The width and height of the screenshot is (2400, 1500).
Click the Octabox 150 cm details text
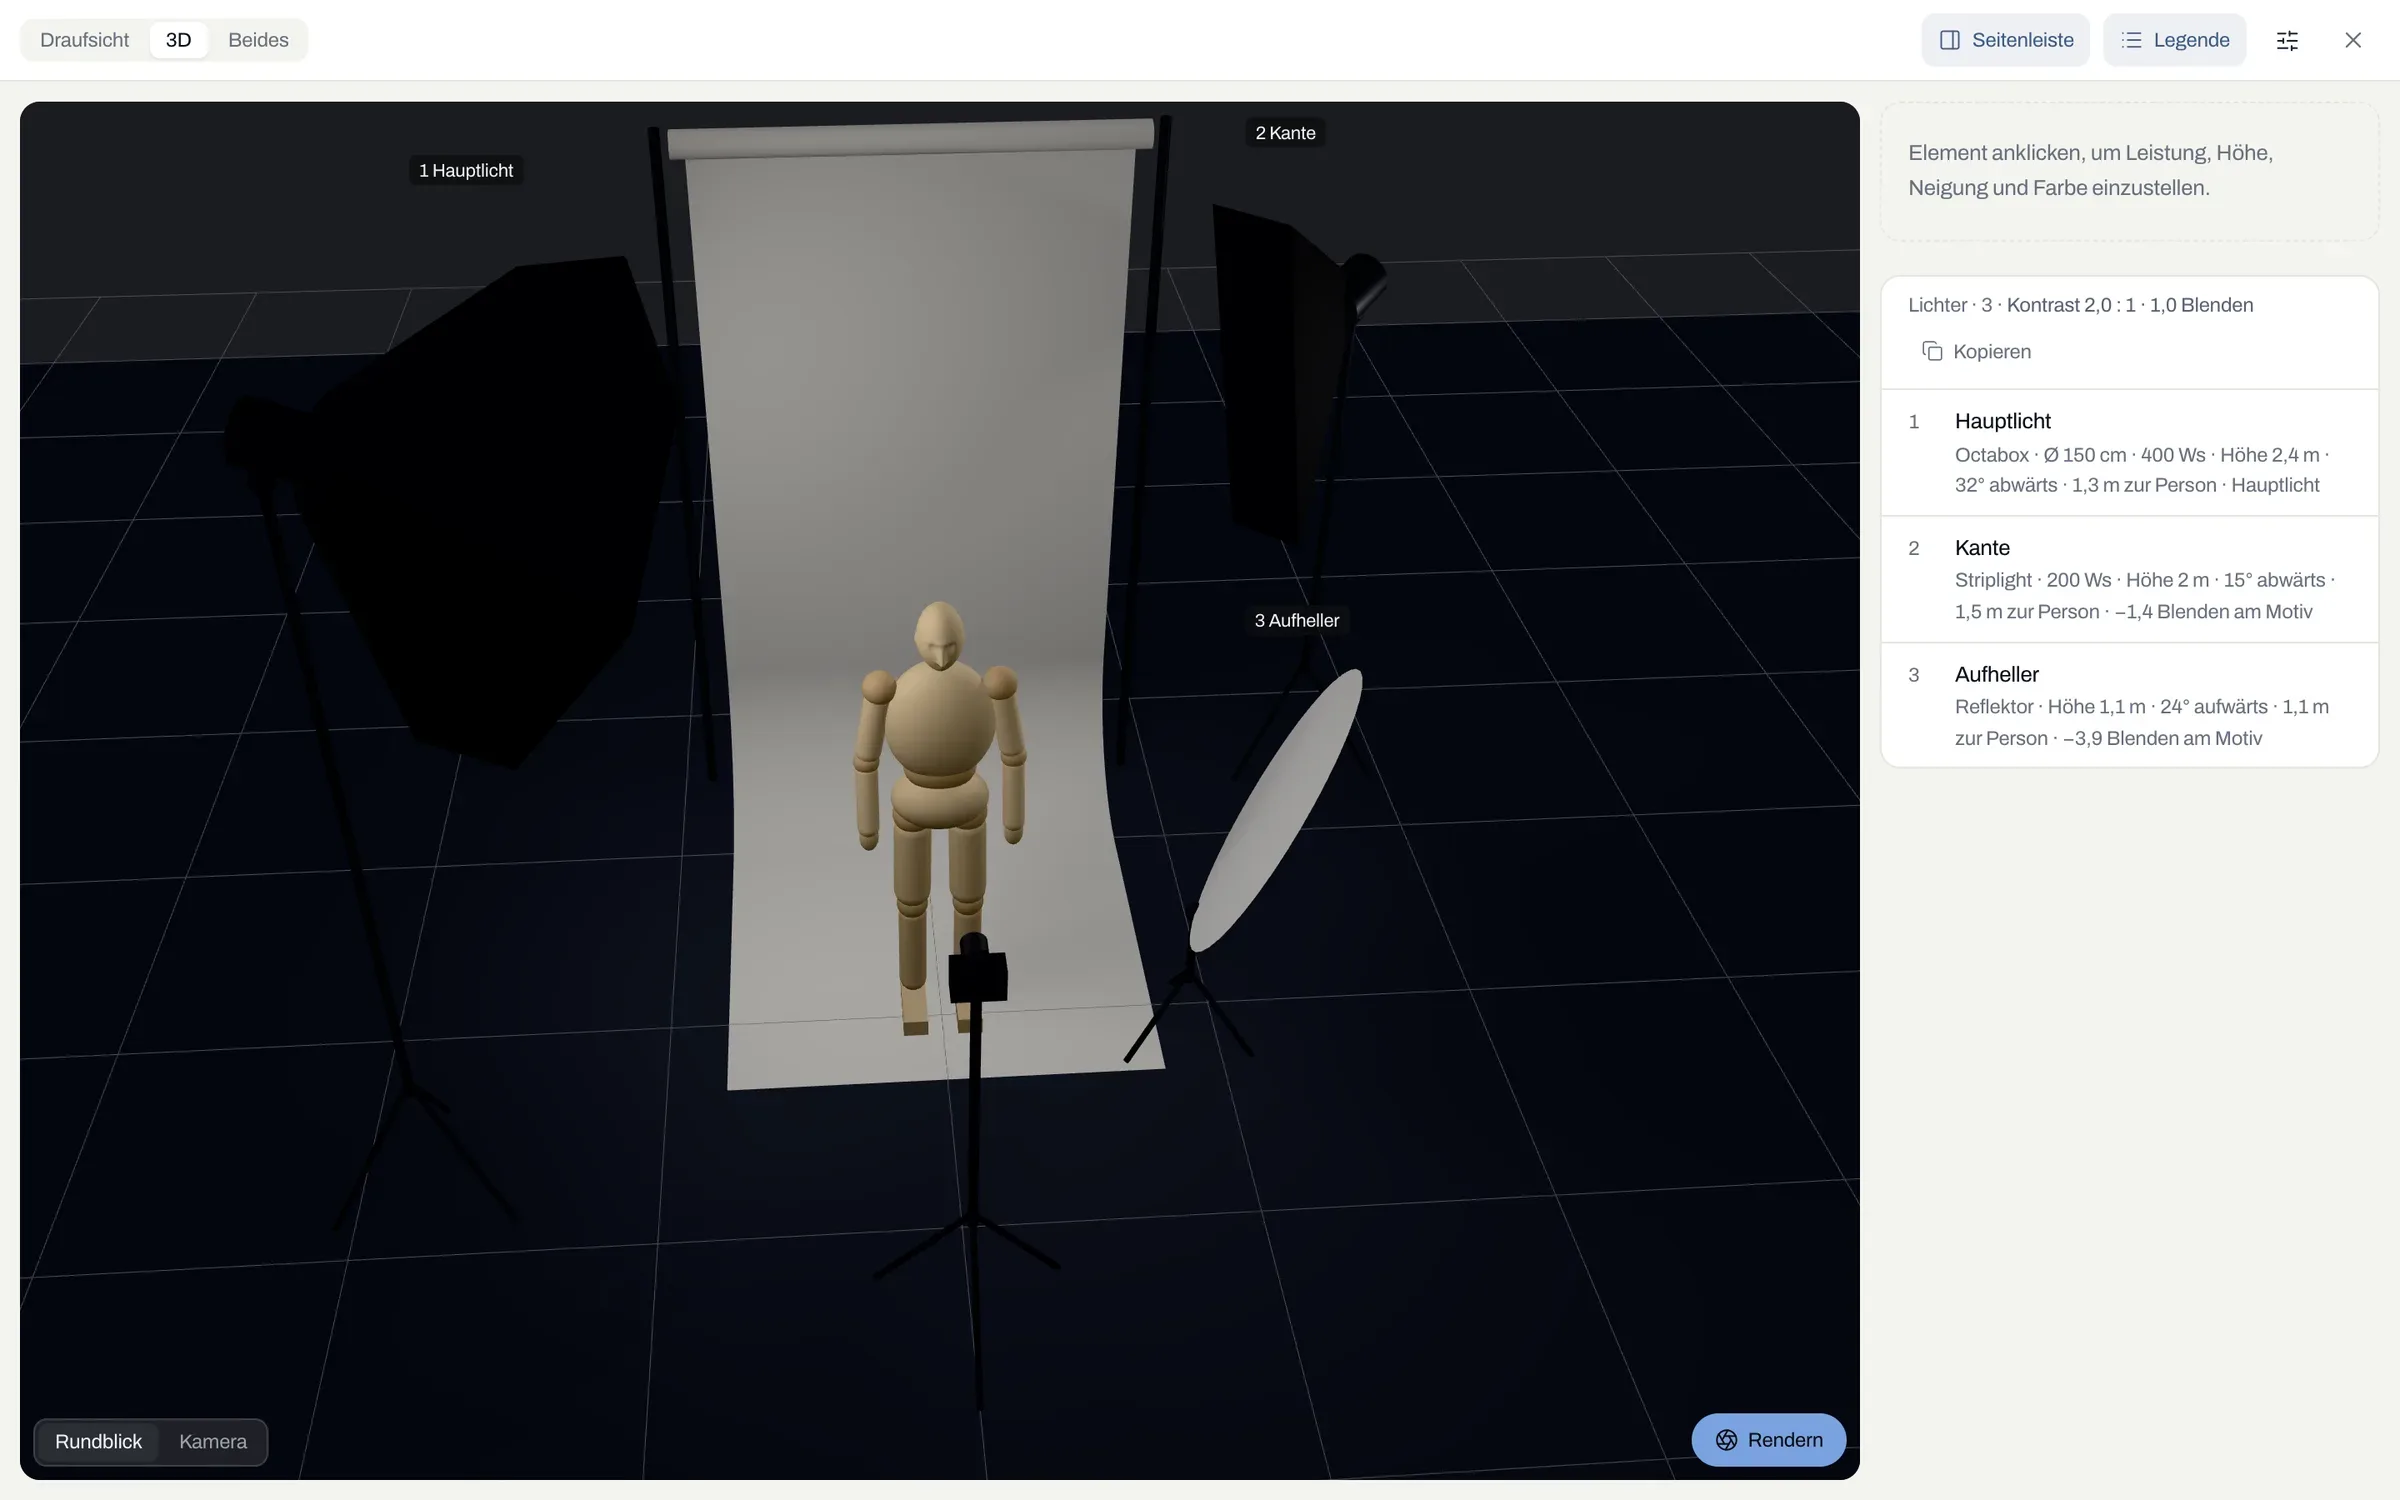2142,470
